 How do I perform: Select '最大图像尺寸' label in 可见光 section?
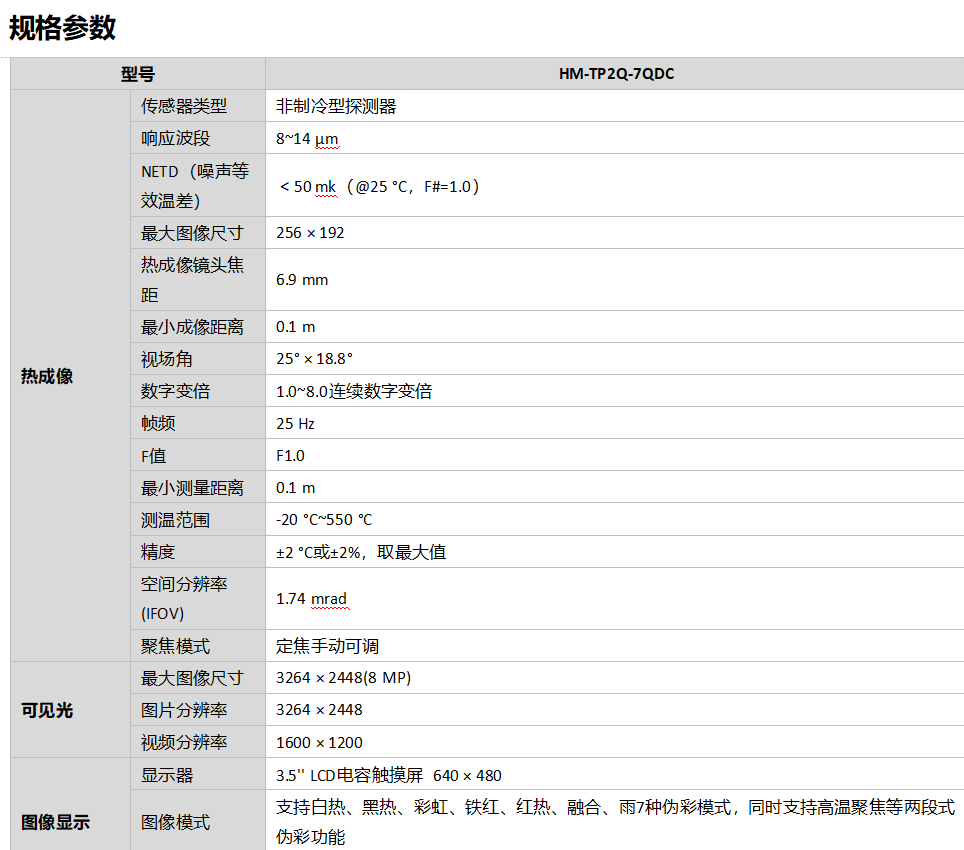198,678
